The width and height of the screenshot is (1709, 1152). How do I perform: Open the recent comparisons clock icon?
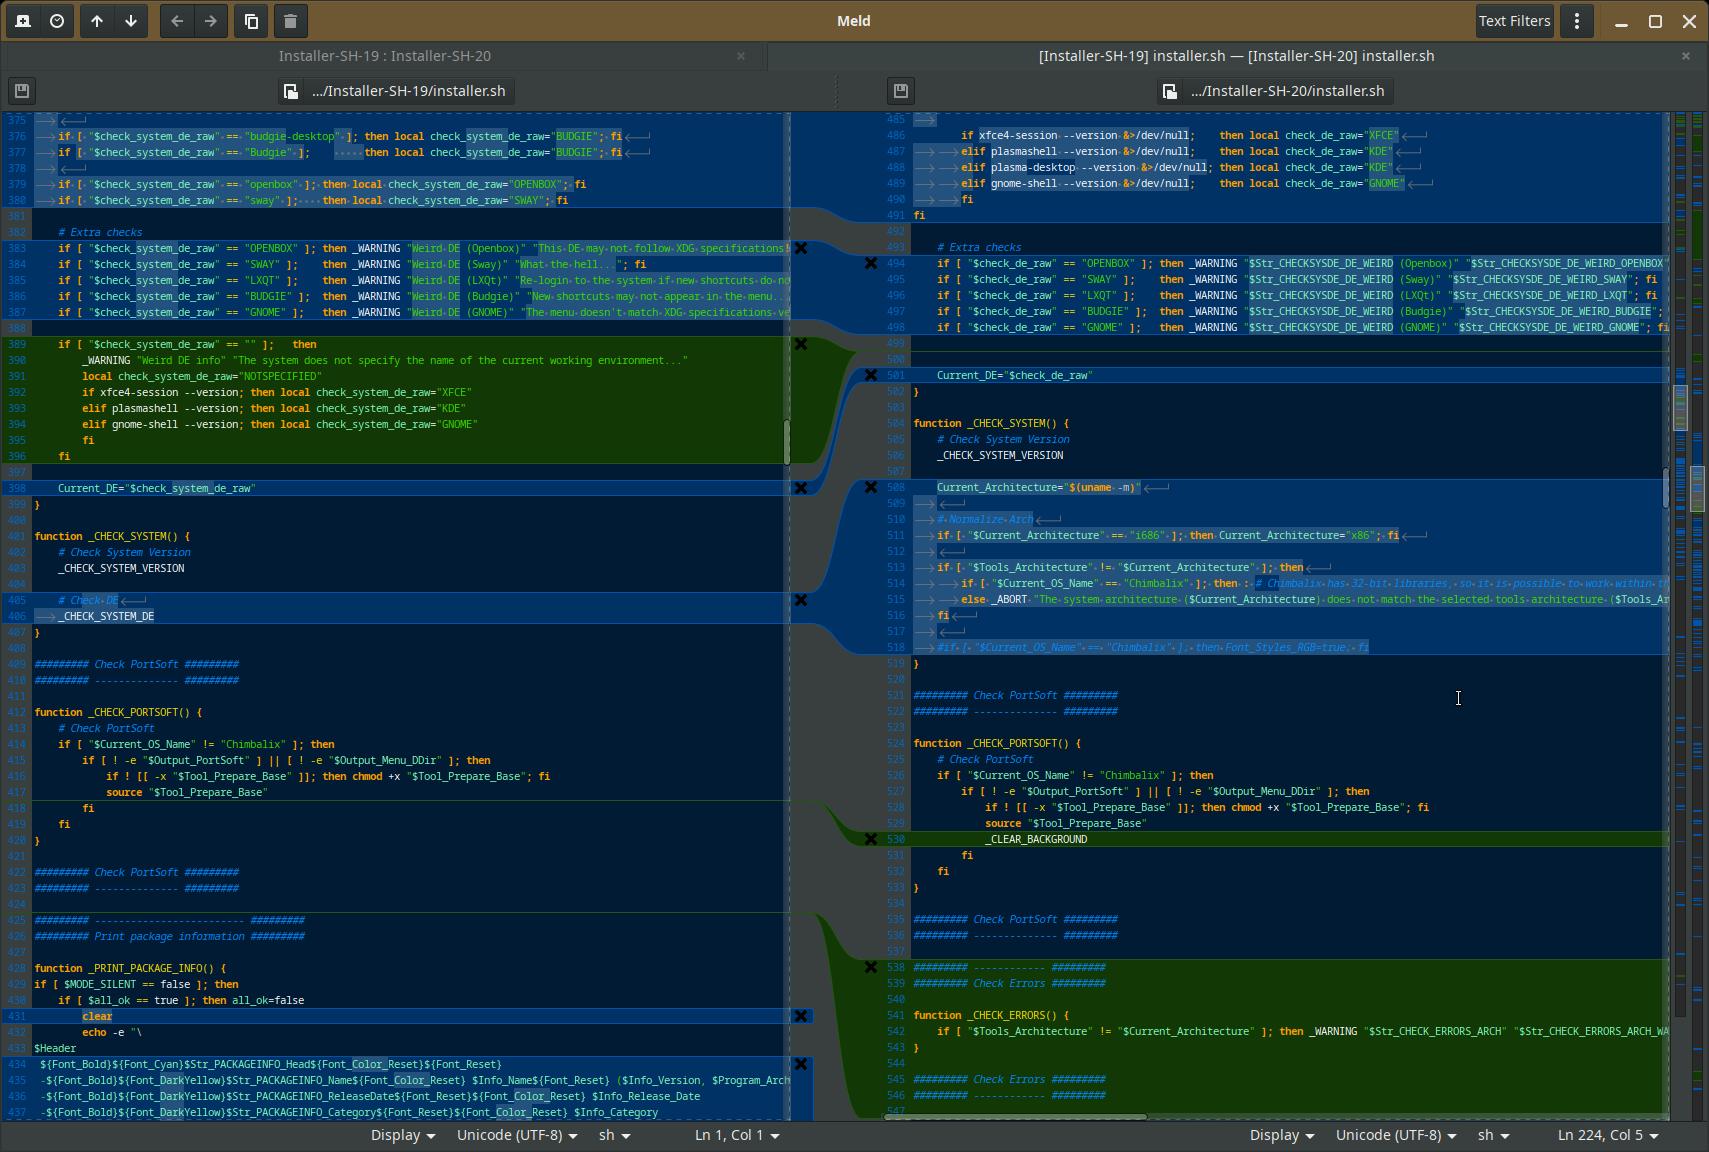tap(57, 21)
